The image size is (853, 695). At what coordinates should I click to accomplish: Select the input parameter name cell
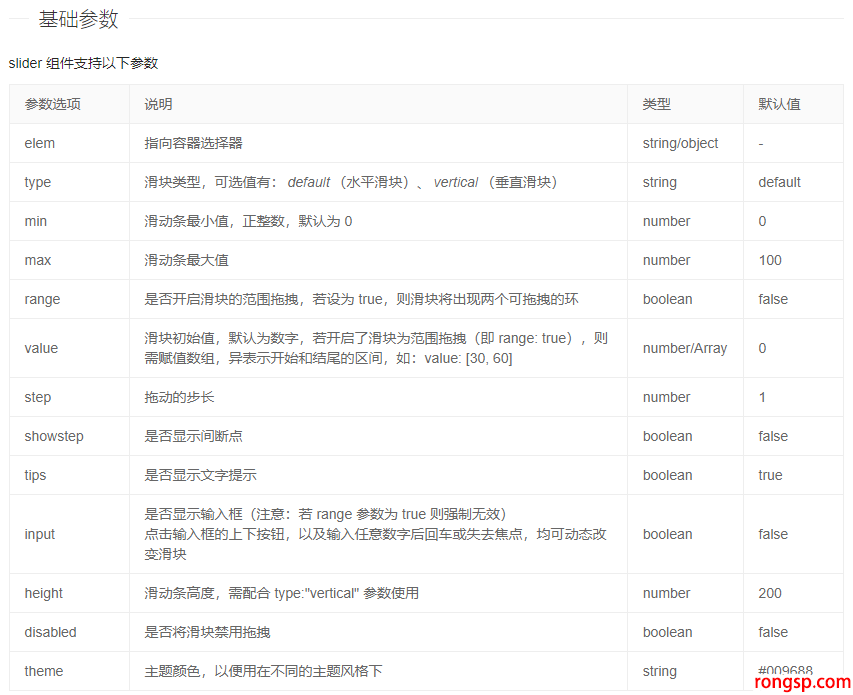pyautogui.click(x=40, y=534)
